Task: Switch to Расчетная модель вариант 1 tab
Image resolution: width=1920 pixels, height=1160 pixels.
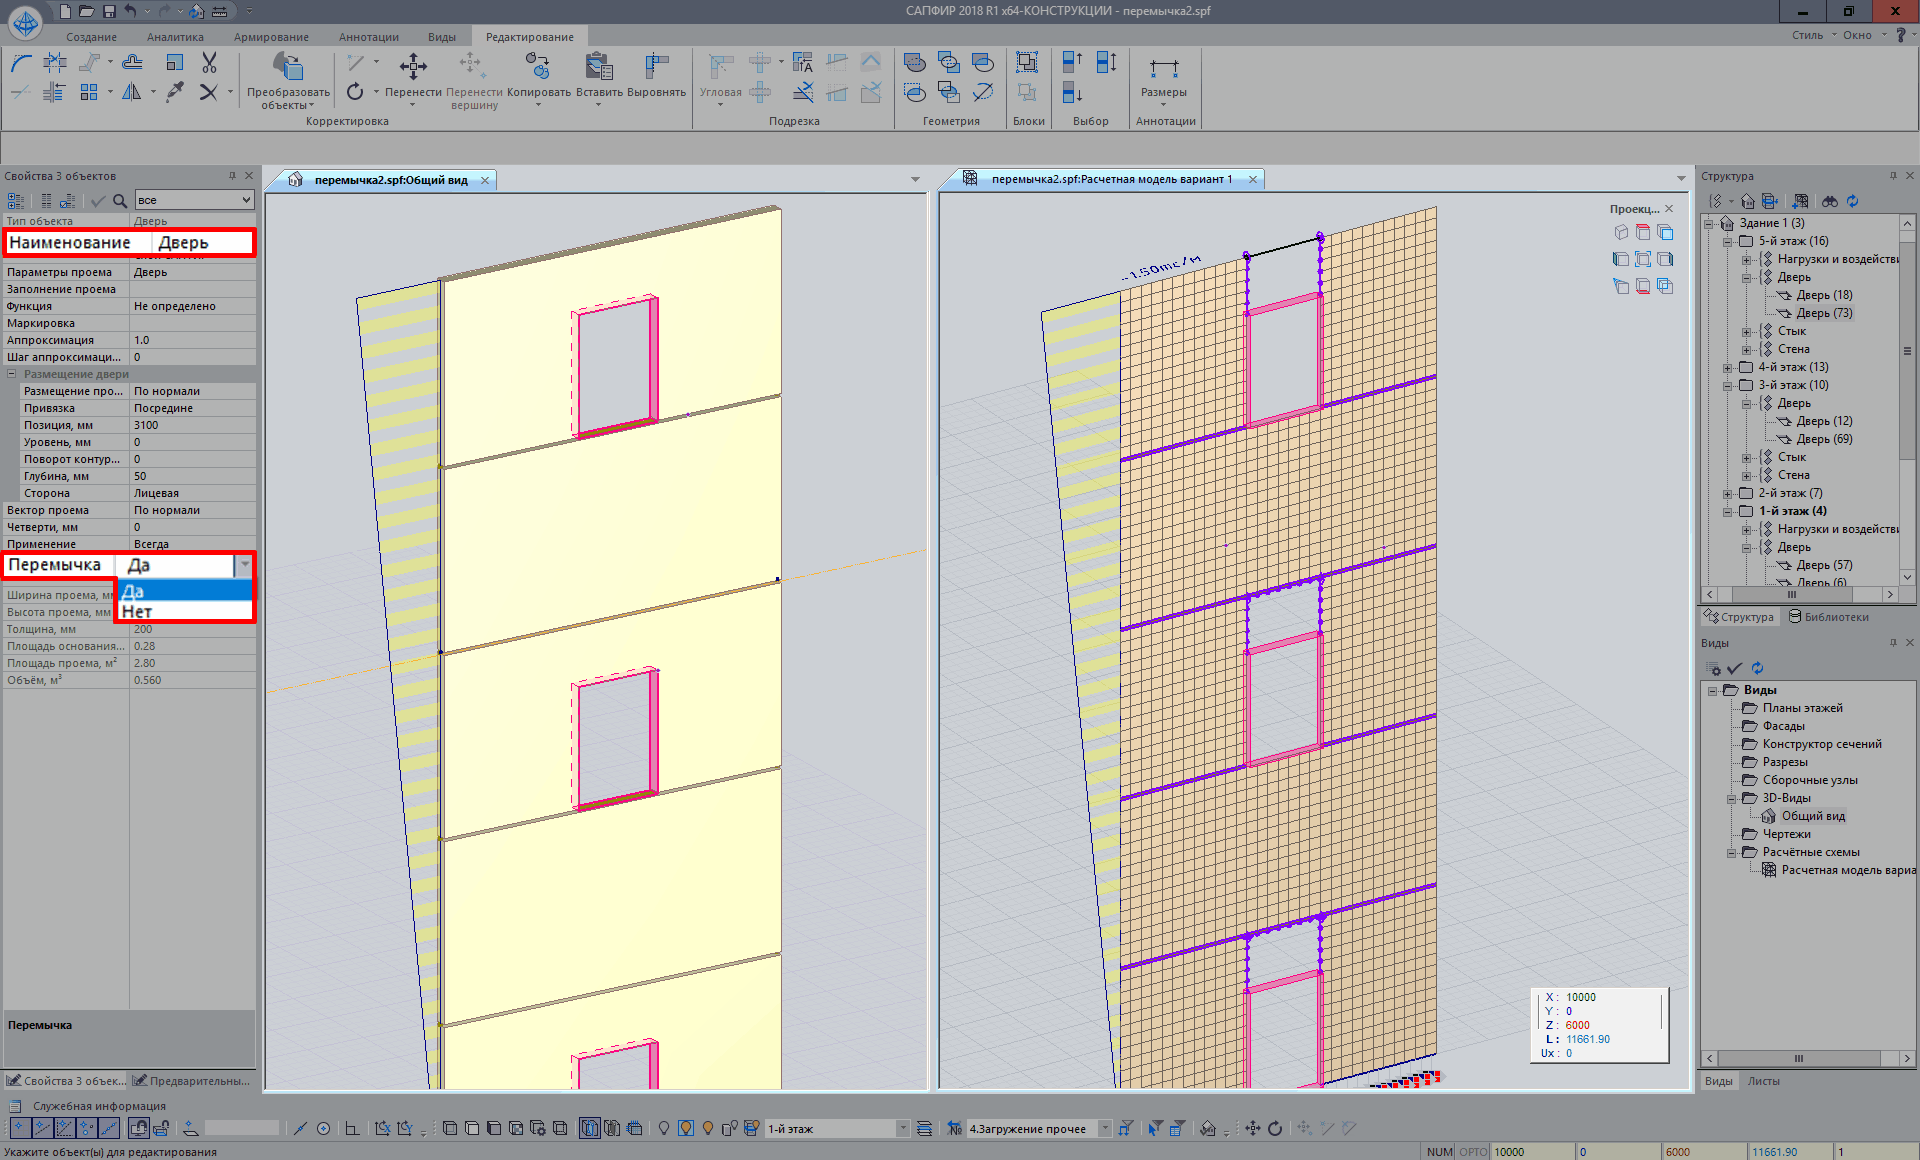Action: coord(1111,179)
